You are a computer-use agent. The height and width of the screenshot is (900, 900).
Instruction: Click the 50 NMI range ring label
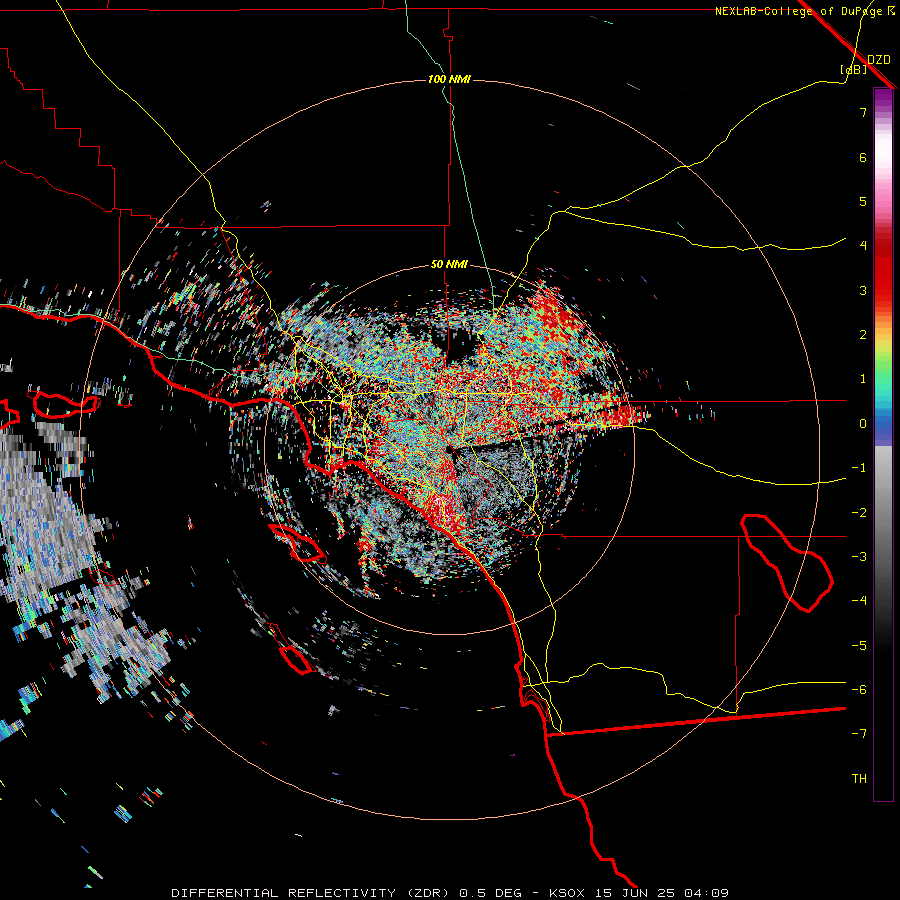pyautogui.click(x=449, y=265)
